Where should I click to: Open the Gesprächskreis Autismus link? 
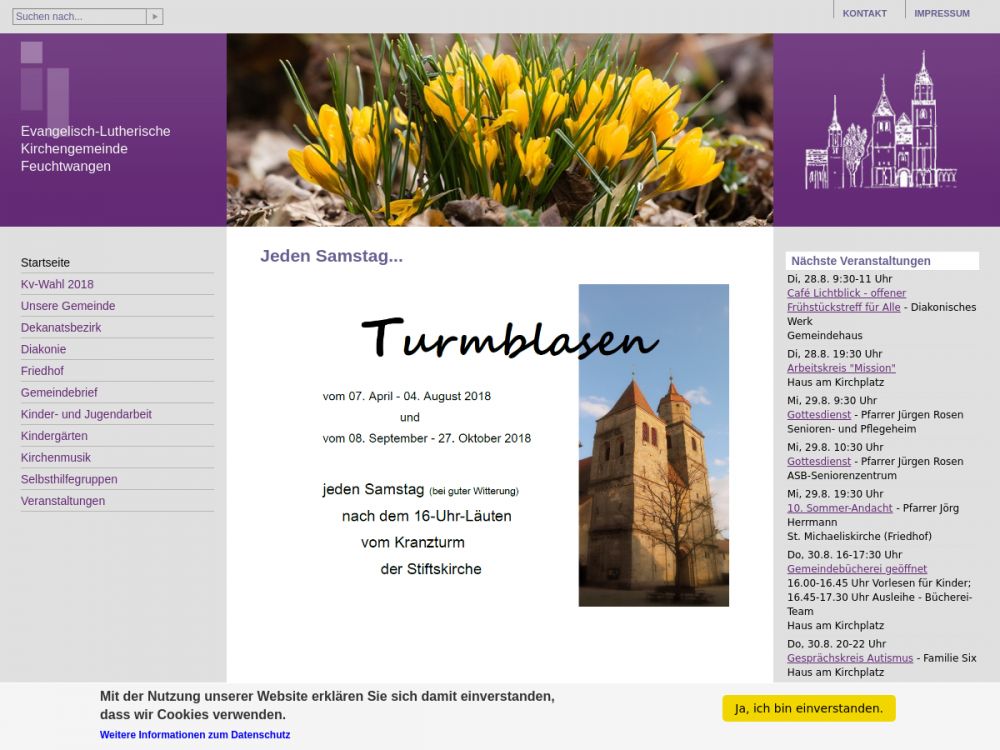pos(849,658)
